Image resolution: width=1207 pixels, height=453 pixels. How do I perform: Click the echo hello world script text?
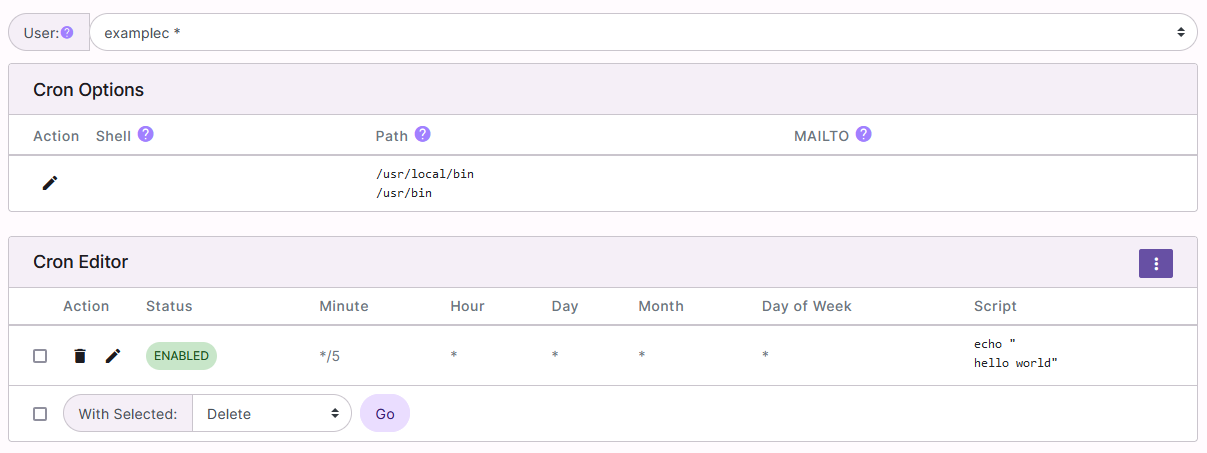coord(1015,354)
